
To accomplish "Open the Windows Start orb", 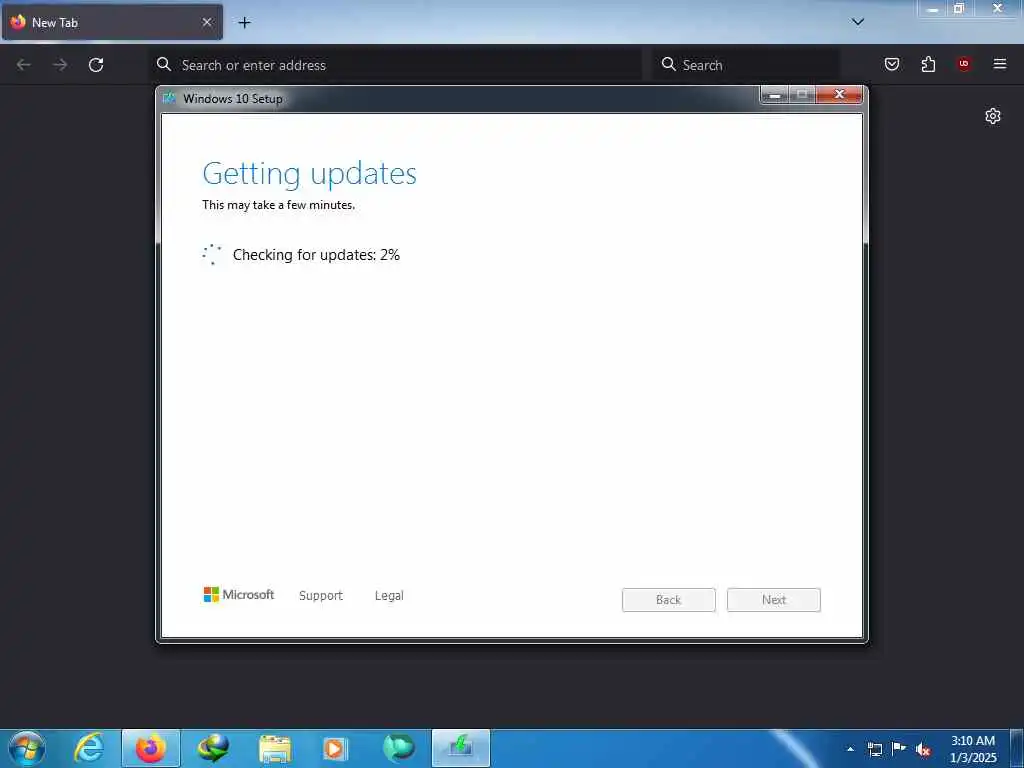I will tap(27, 748).
